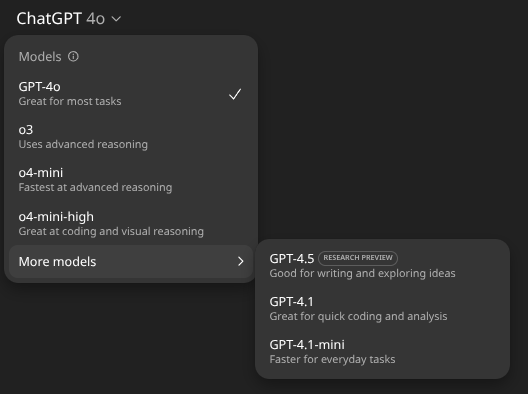The height and width of the screenshot is (394, 528).
Task: Expand the More models submenu
Action: point(131,262)
